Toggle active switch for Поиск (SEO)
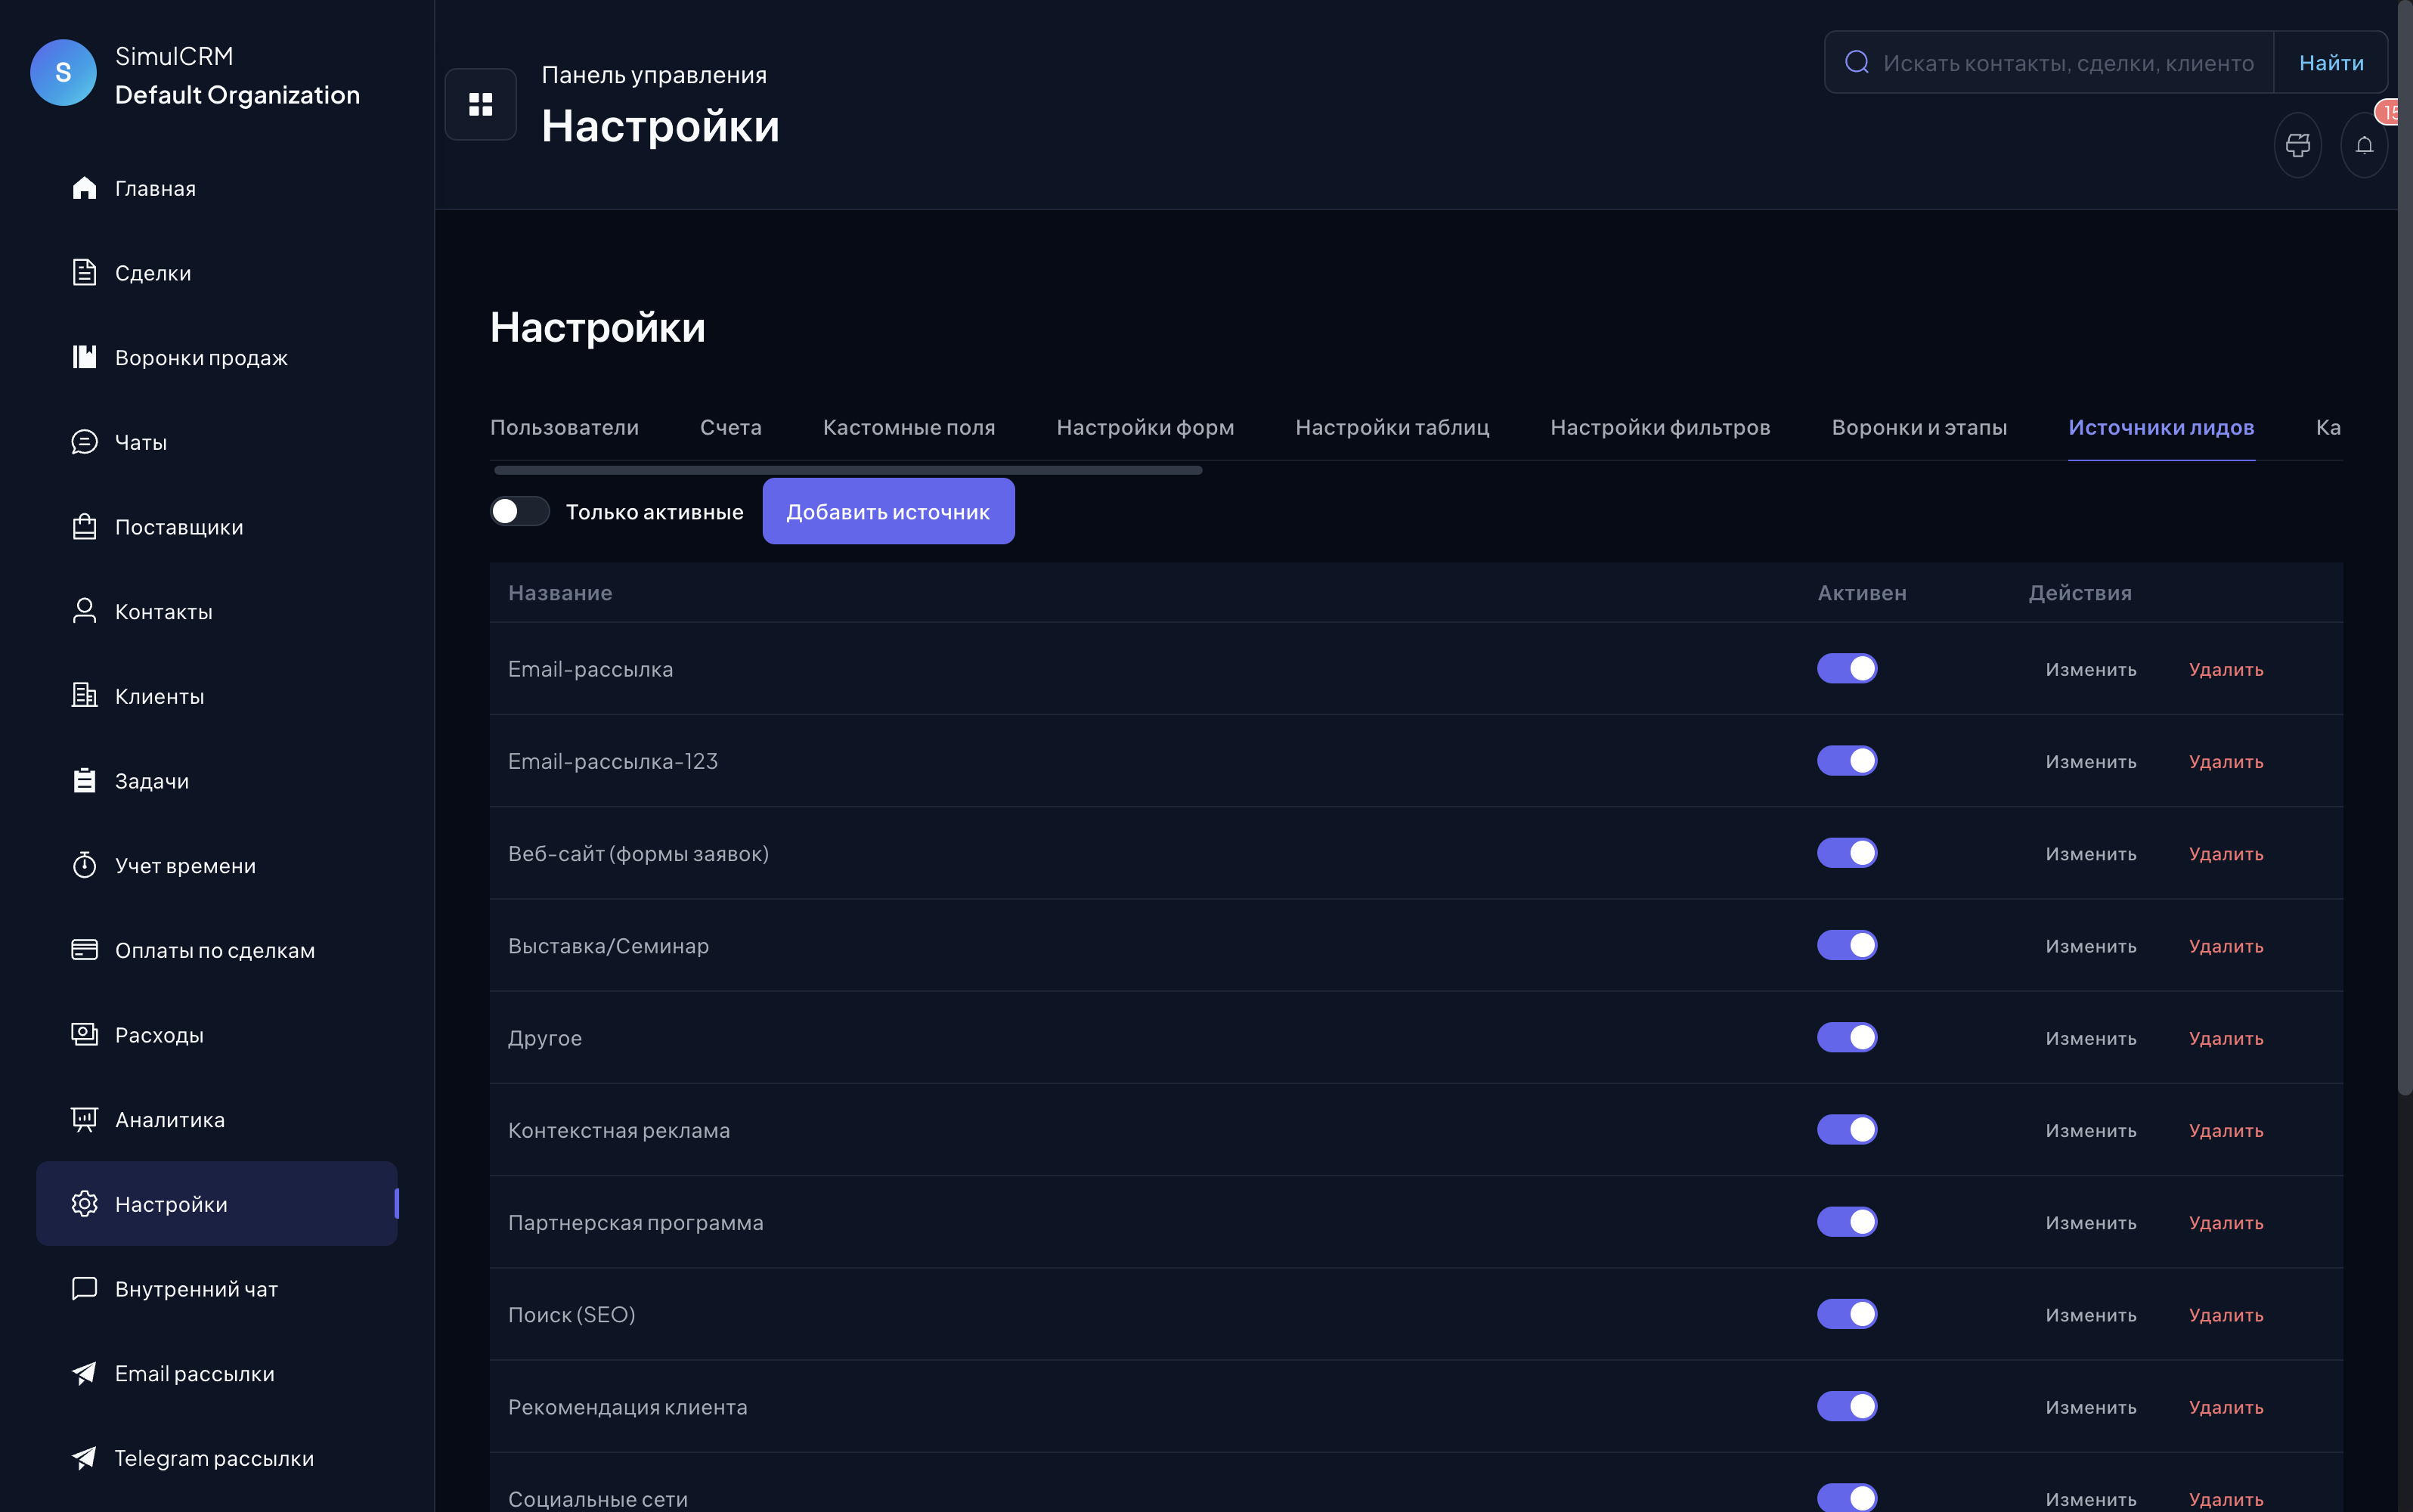Screen dimensions: 2413x1512 click(1847, 1314)
